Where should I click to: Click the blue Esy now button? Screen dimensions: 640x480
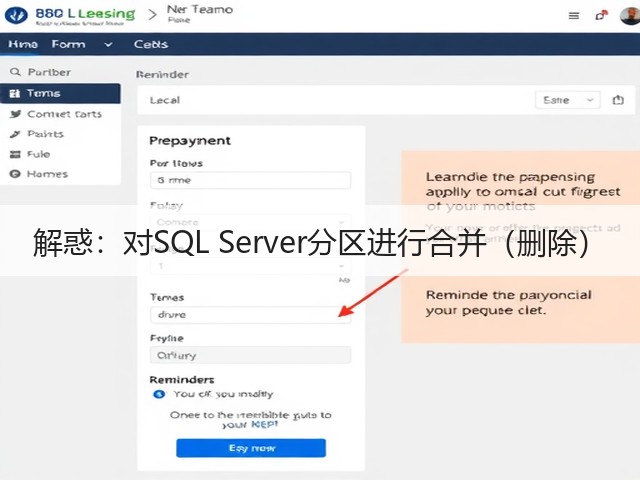pyautogui.click(x=251, y=448)
